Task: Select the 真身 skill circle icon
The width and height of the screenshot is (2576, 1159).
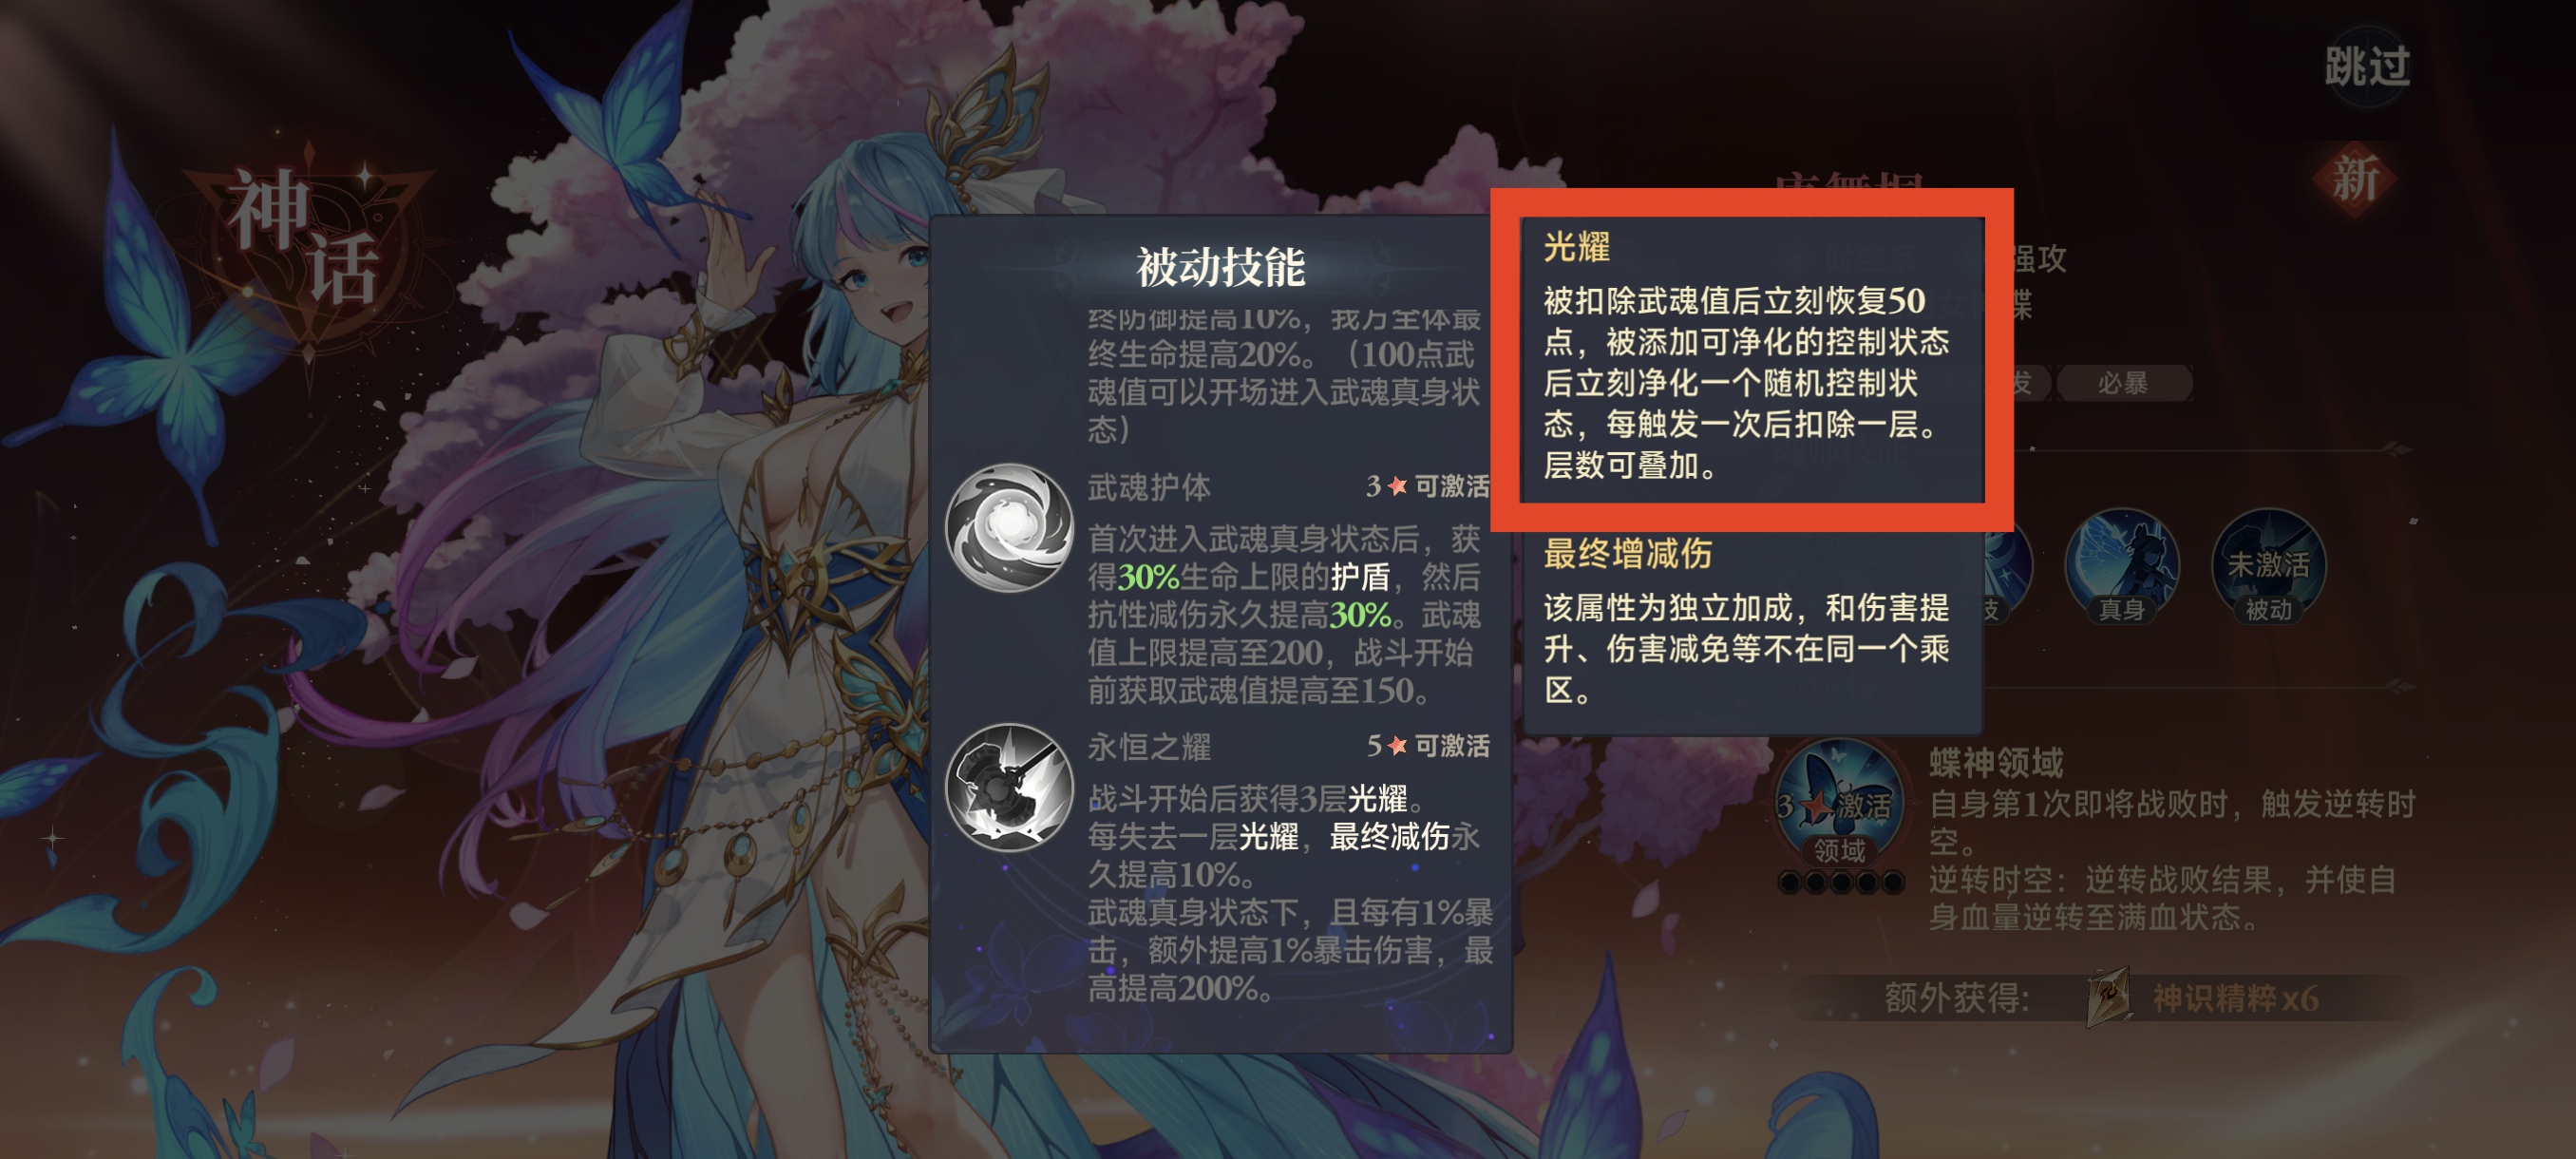Action: pos(2121,565)
